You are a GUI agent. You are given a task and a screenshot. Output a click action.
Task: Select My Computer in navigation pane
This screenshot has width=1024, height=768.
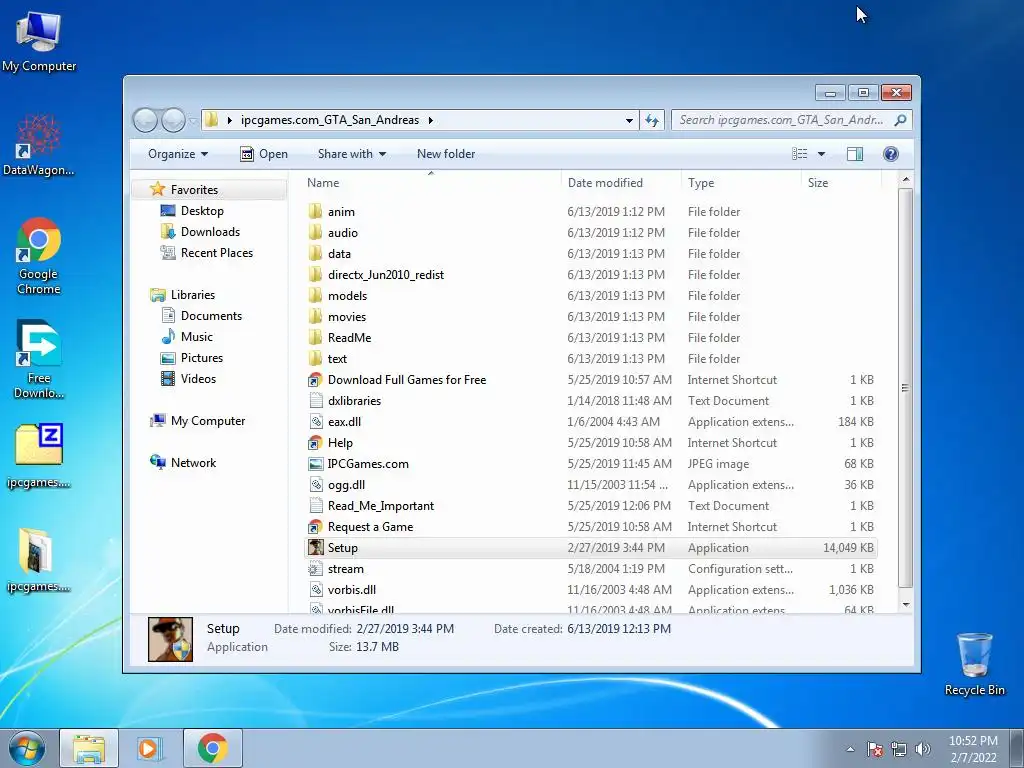point(208,421)
